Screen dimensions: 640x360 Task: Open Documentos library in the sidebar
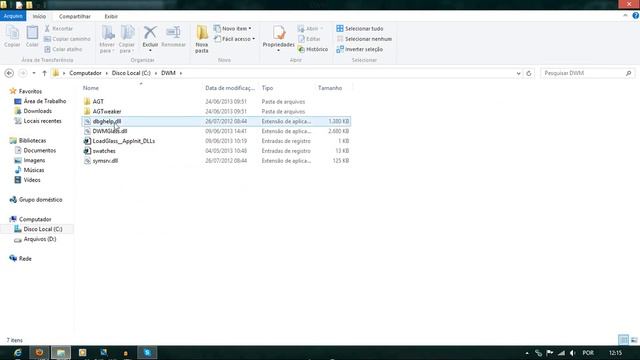40,150
